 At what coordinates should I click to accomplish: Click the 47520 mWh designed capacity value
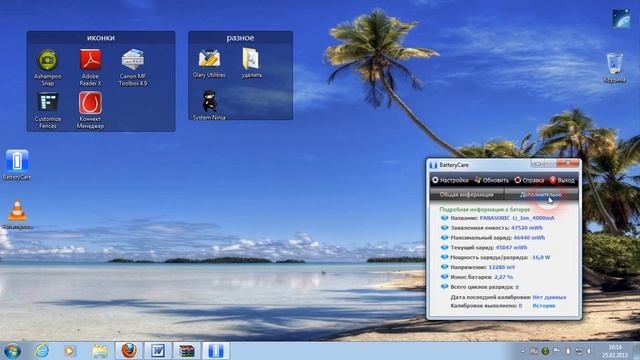[x=527, y=228]
